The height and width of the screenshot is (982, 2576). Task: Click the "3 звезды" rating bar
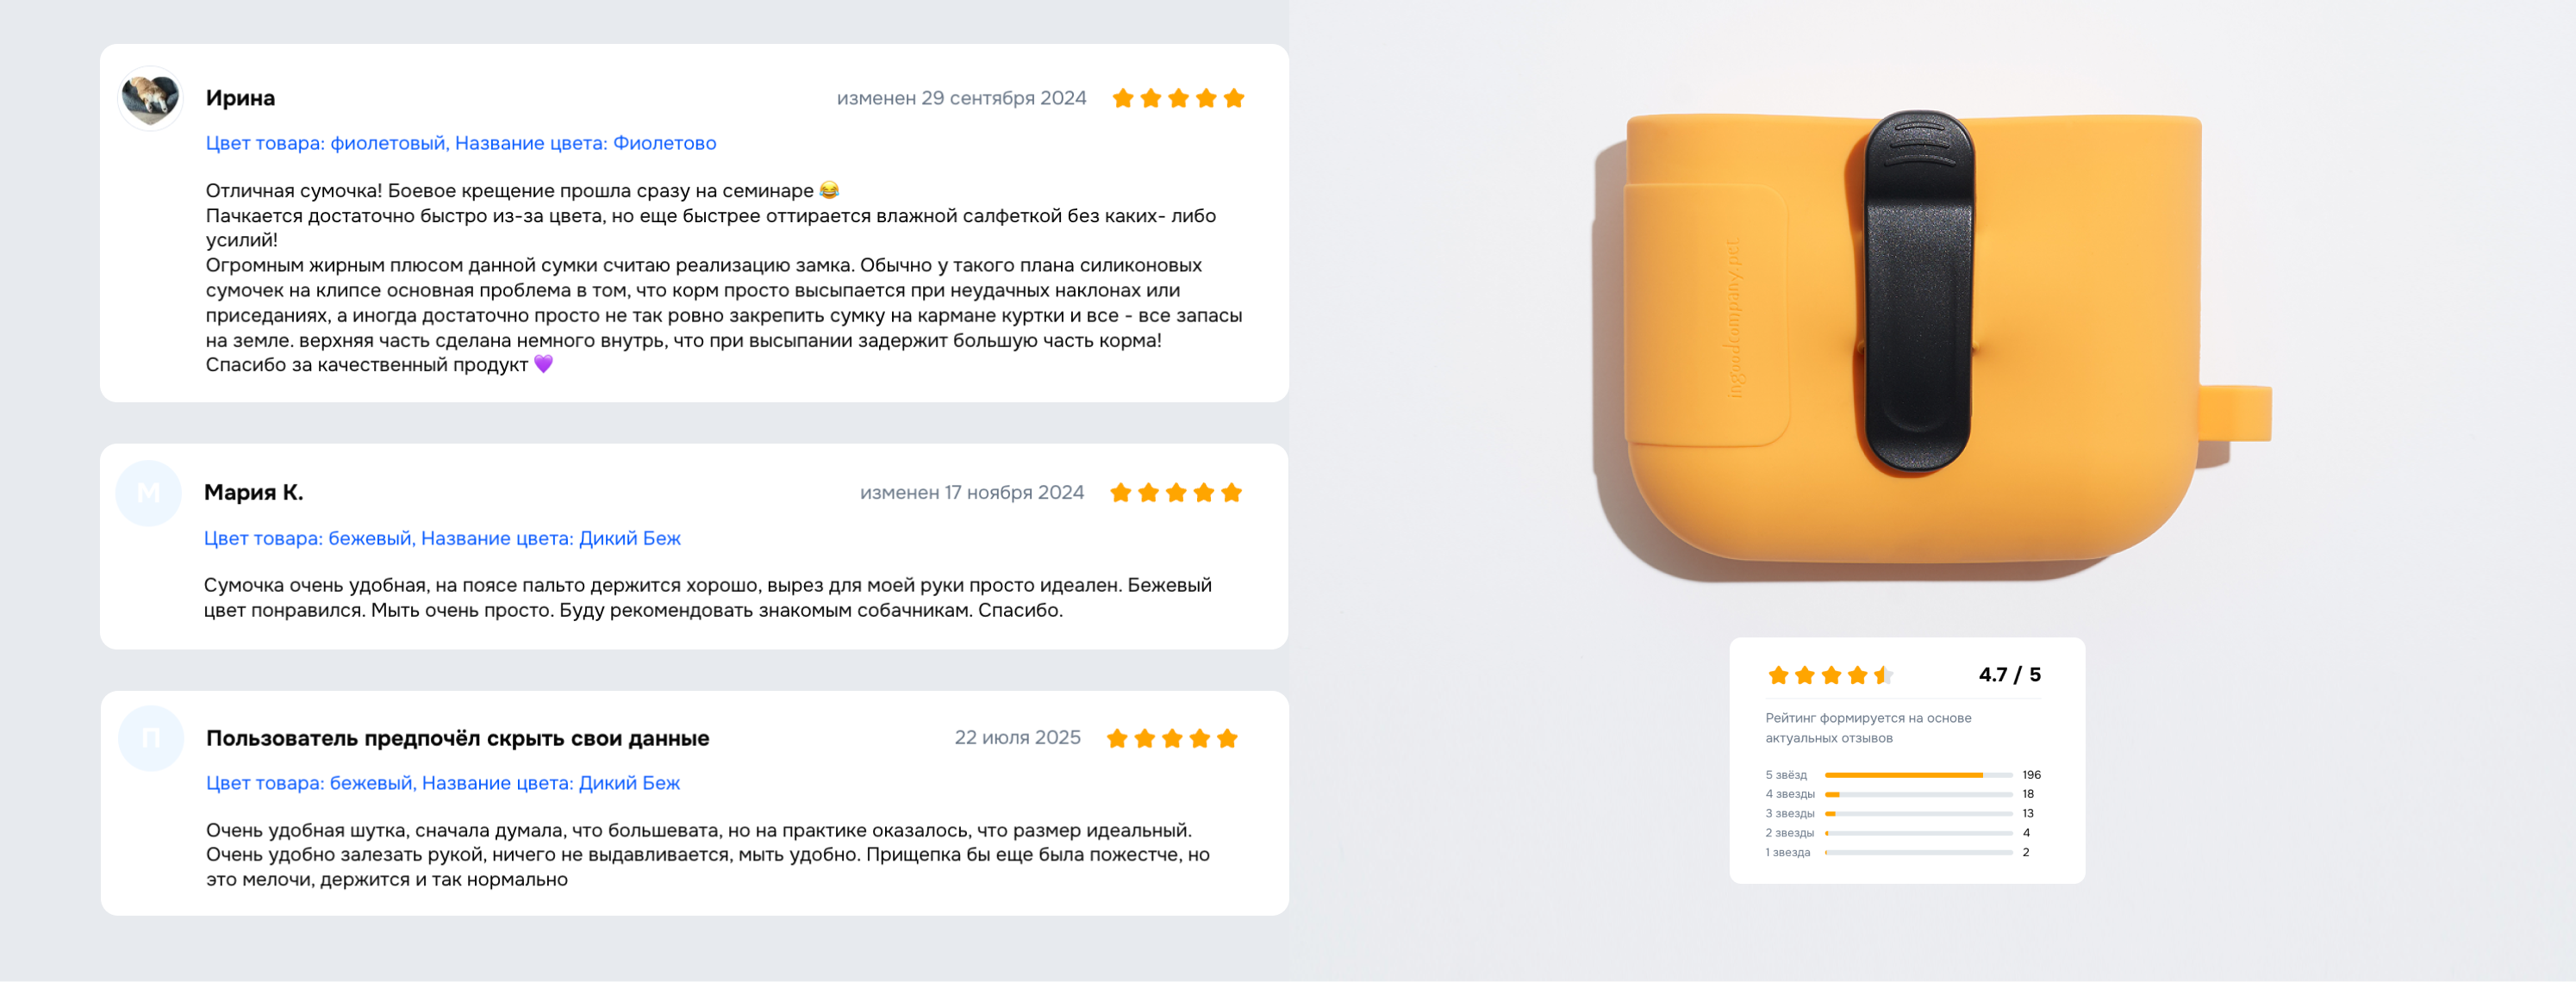tap(1918, 814)
